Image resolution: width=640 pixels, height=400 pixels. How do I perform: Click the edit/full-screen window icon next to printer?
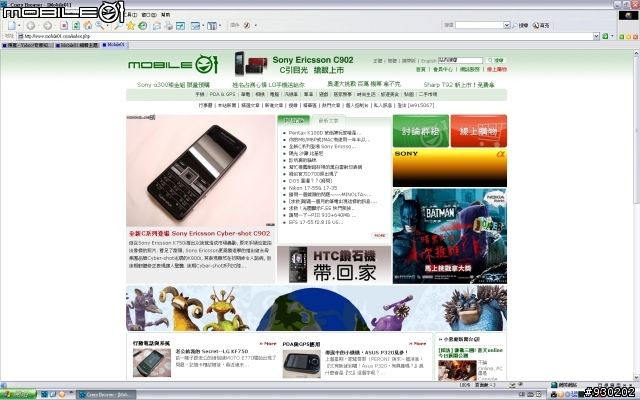pyautogui.click(x=180, y=26)
